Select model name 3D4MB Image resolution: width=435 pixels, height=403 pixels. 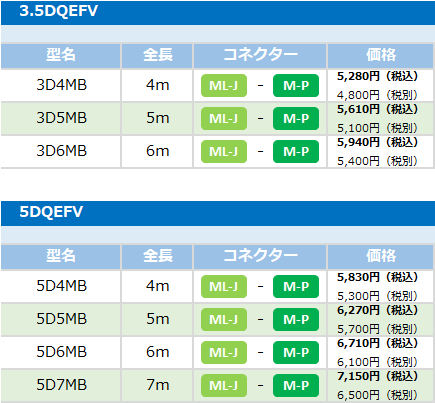click(x=61, y=85)
